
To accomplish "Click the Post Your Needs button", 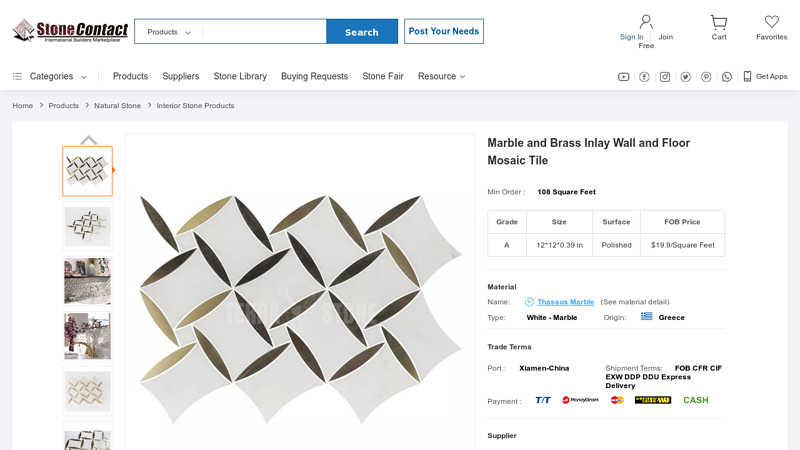I will 444,31.
